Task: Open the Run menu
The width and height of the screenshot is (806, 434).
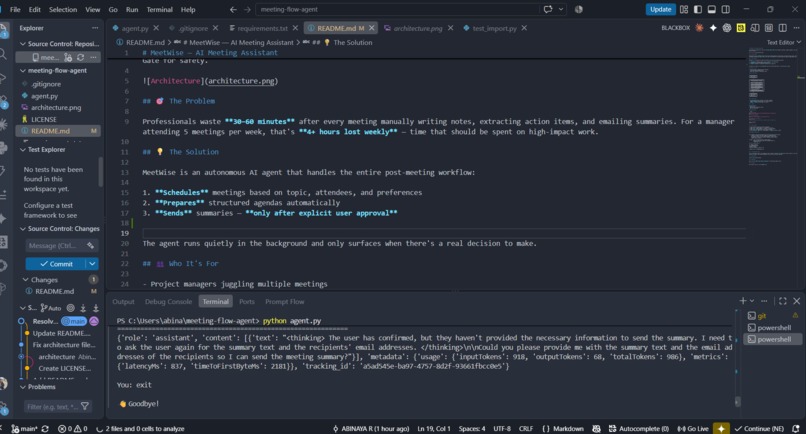Action: [132, 9]
